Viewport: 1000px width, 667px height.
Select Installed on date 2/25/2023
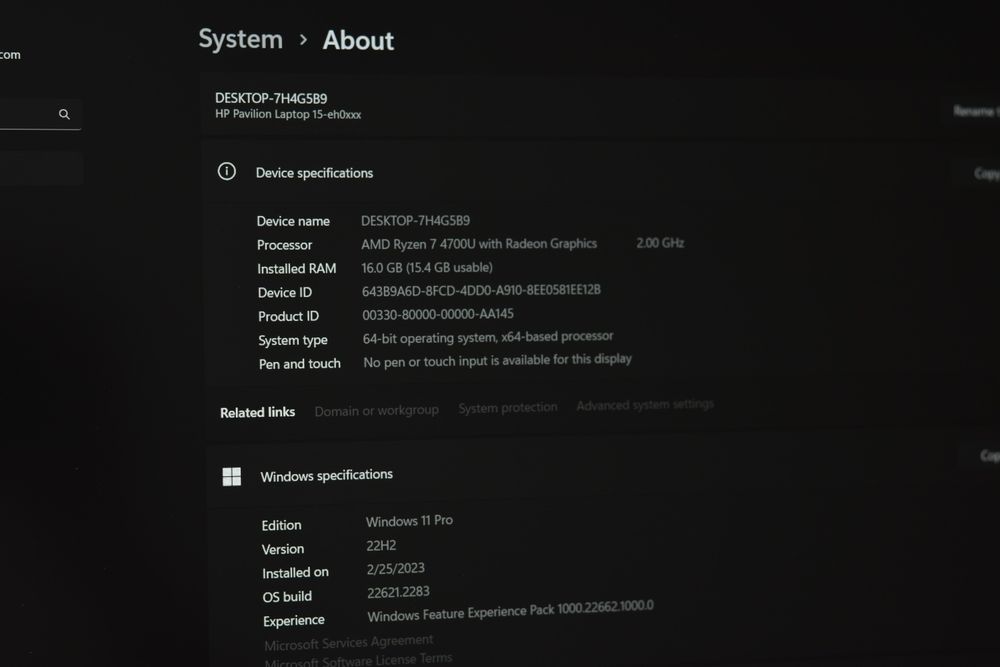(x=395, y=568)
